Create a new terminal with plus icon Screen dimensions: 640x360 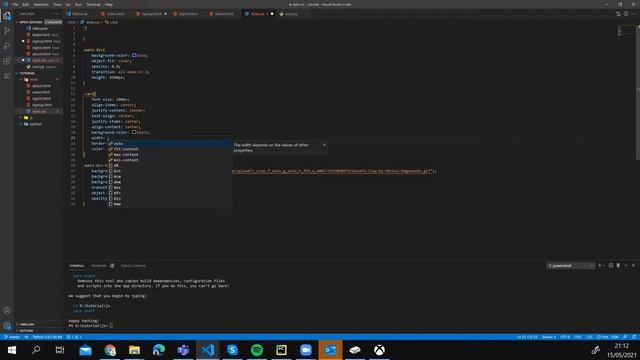click(600, 266)
